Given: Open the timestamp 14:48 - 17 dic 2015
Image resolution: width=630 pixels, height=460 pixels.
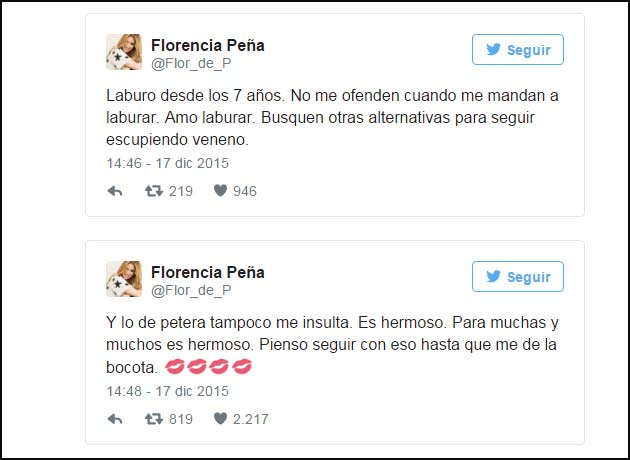Looking at the screenshot, I should tap(168, 389).
